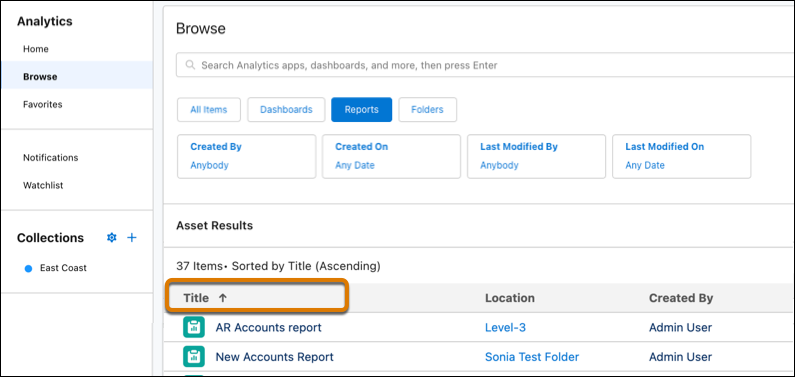Click the Asset Results heading
This screenshot has height=377, width=795.
click(214, 225)
